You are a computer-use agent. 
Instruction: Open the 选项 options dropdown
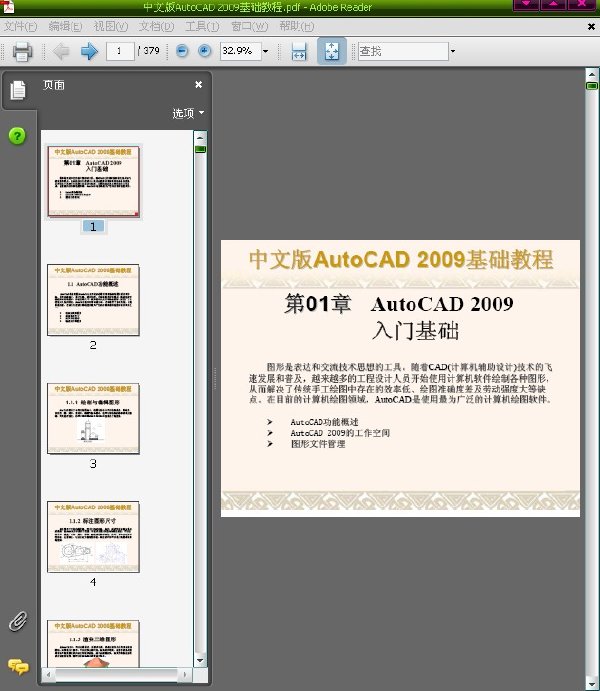click(x=188, y=113)
